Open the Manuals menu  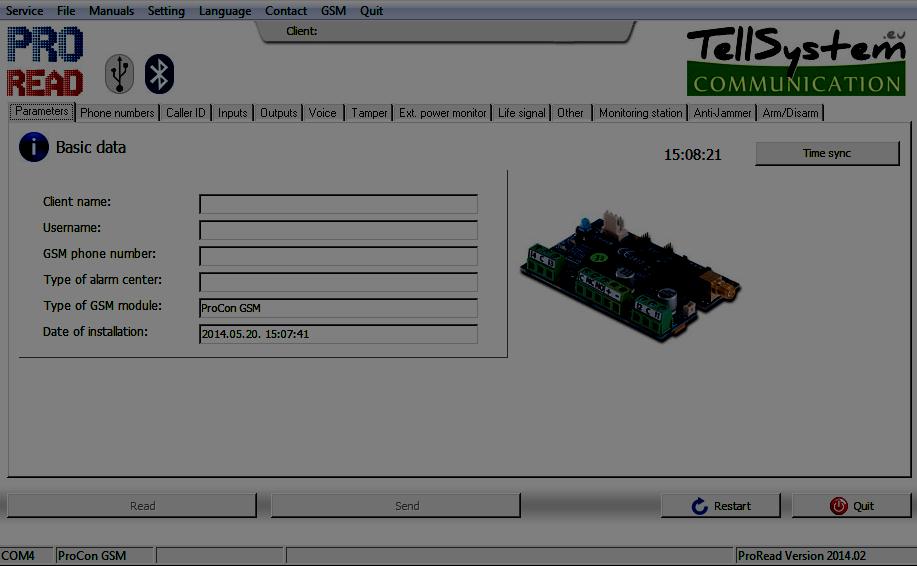(x=111, y=11)
